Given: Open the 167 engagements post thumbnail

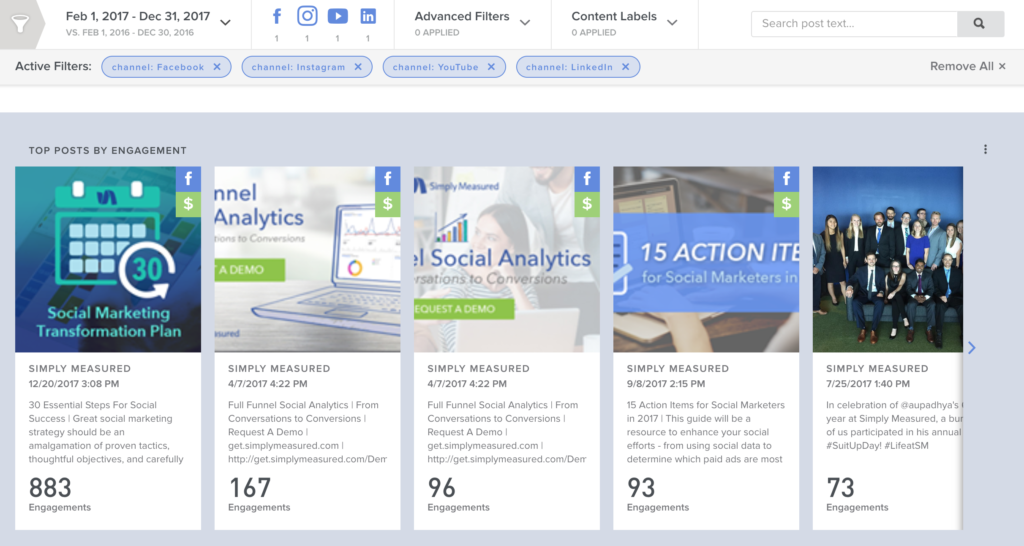Looking at the screenshot, I should [308, 259].
